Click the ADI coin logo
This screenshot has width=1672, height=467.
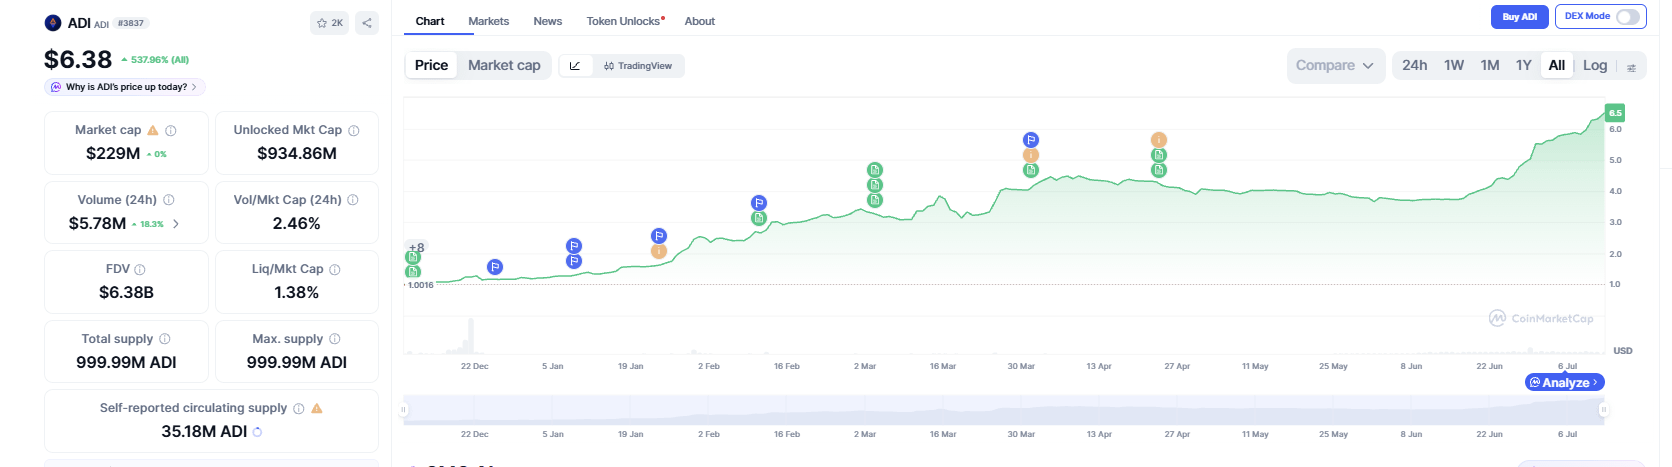(53, 23)
